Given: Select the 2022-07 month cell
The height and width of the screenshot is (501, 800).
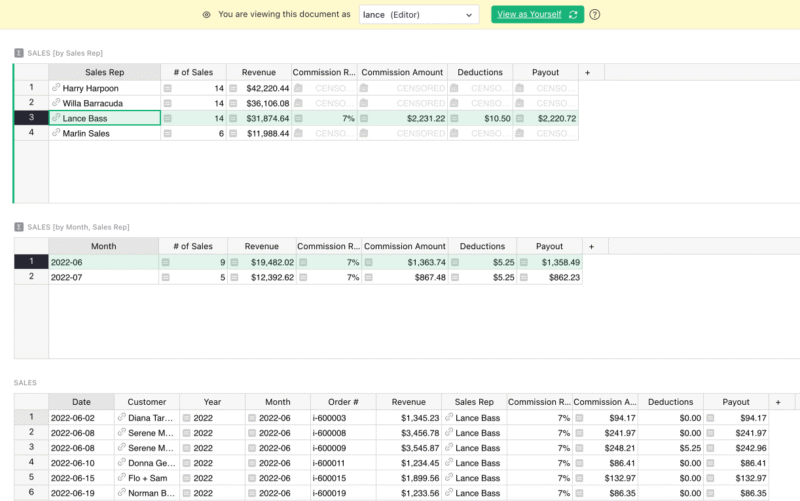Looking at the screenshot, I should tap(104, 277).
